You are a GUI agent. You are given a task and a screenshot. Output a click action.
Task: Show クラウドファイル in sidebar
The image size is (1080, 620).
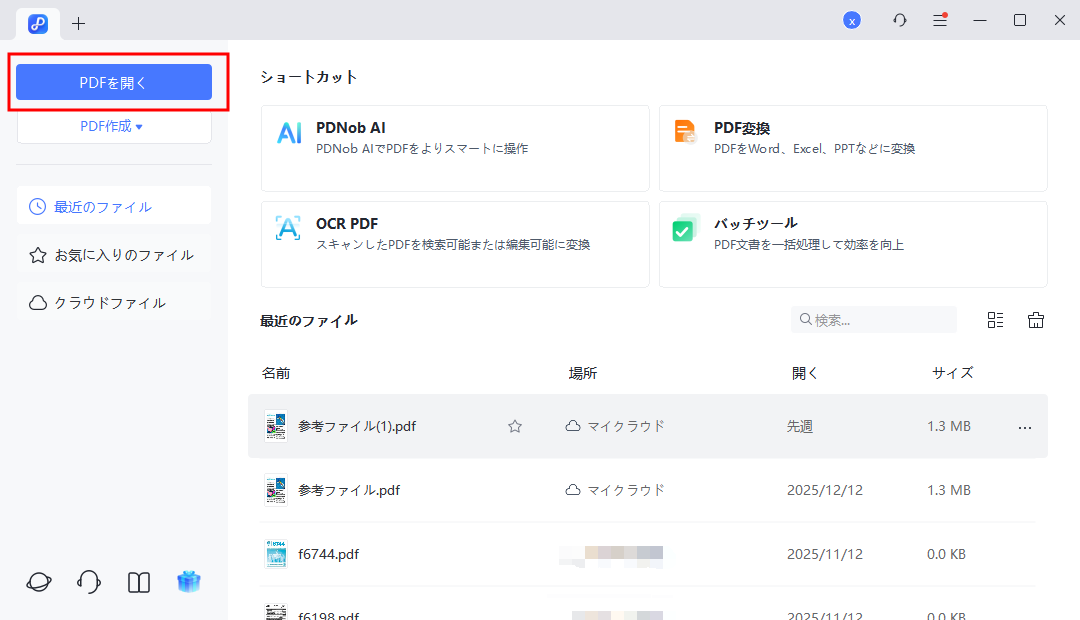pos(113,302)
